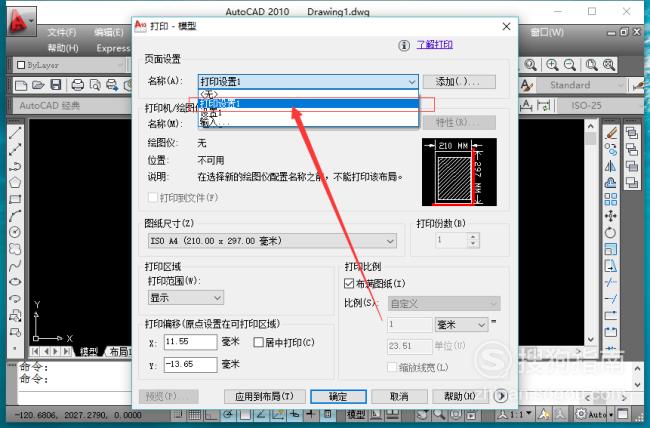The width and height of the screenshot is (650, 428).
Task: Choose <无> in the dropdown list
Action: click(x=308, y=95)
